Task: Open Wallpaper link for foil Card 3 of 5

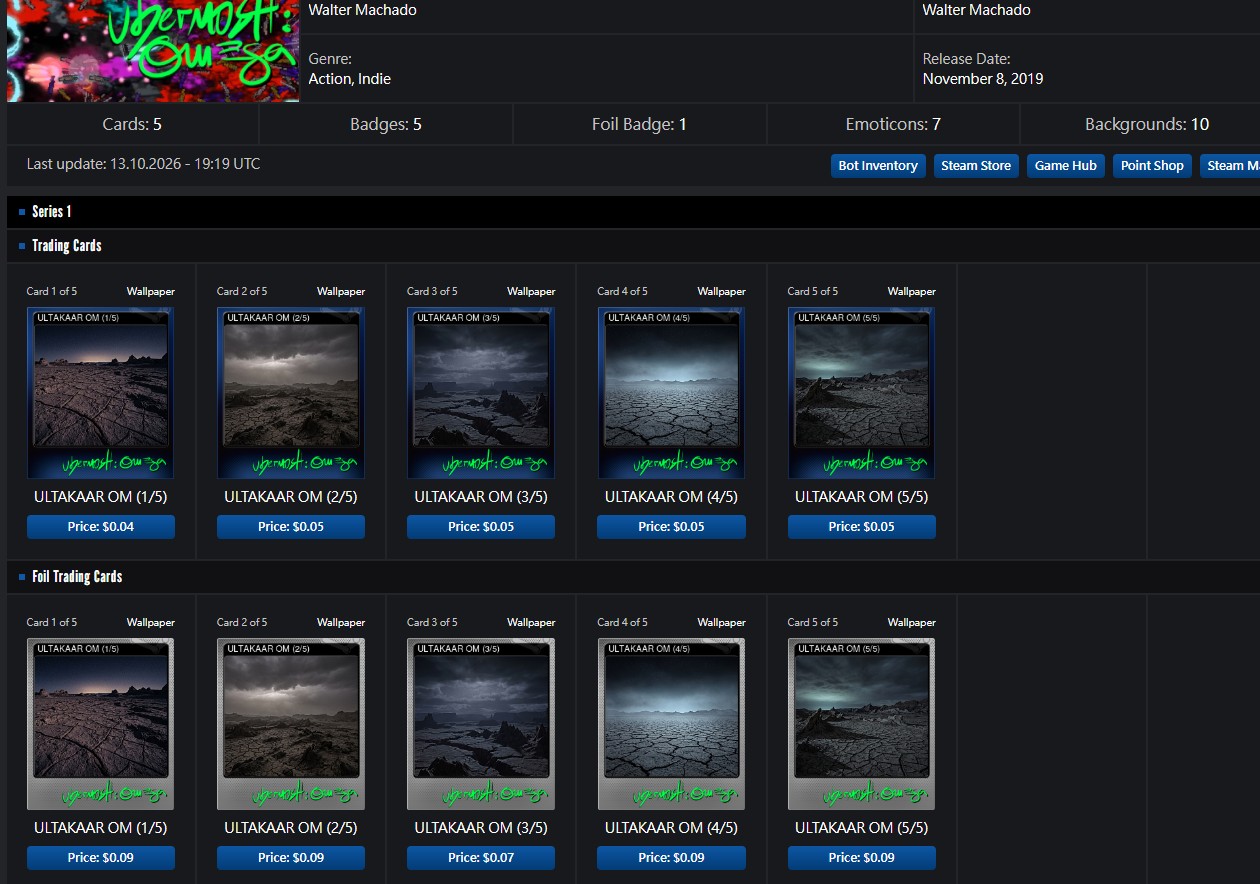Action: click(x=531, y=623)
